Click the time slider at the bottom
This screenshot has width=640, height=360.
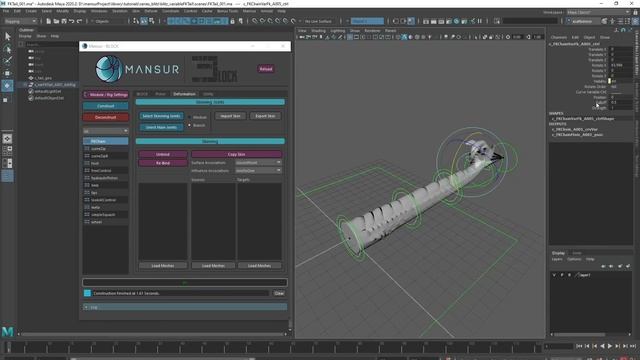pyautogui.click(x=273, y=347)
